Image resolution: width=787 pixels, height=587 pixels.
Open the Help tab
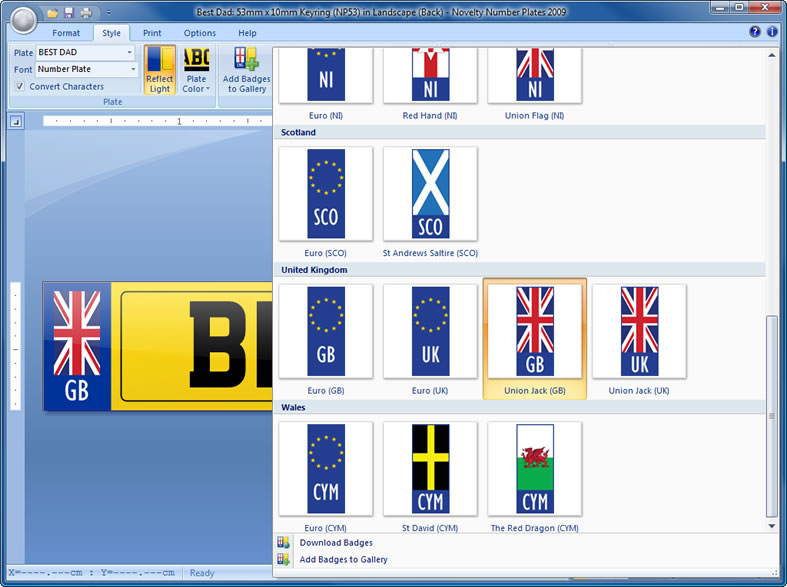[247, 33]
